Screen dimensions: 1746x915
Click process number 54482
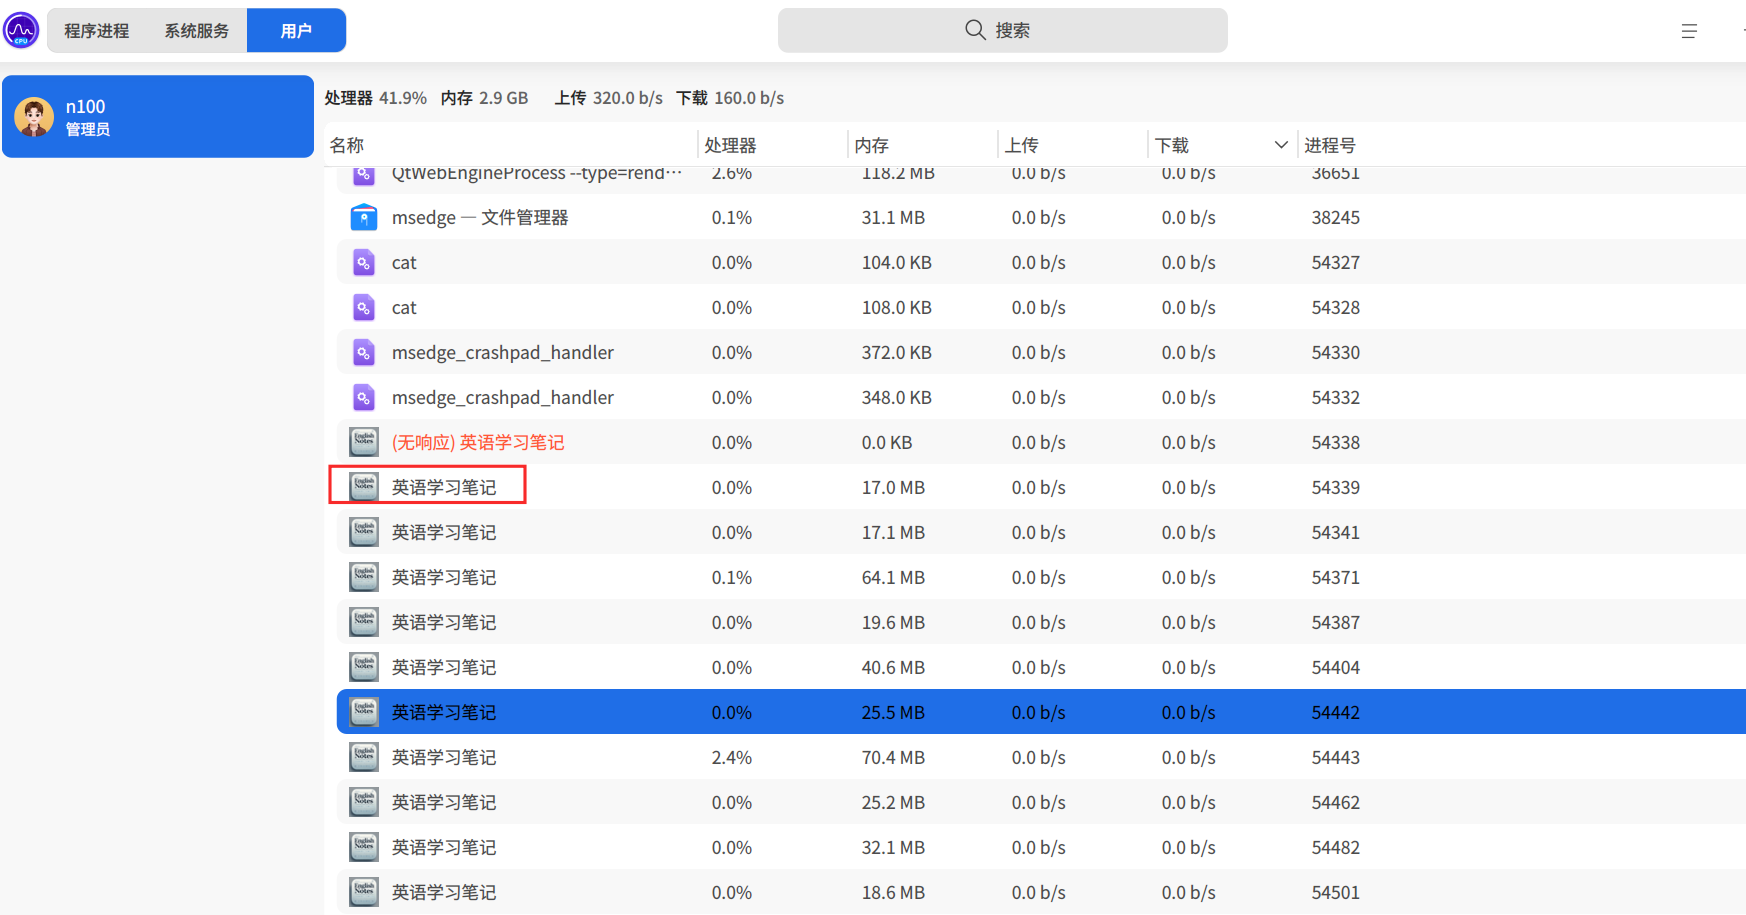1336,847
